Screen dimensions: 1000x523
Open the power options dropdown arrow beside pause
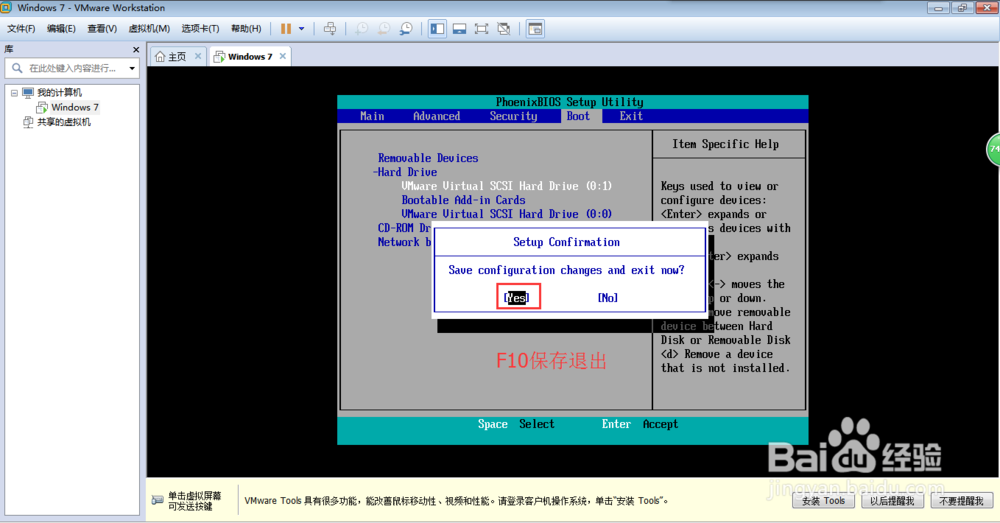click(x=302, y=29)
